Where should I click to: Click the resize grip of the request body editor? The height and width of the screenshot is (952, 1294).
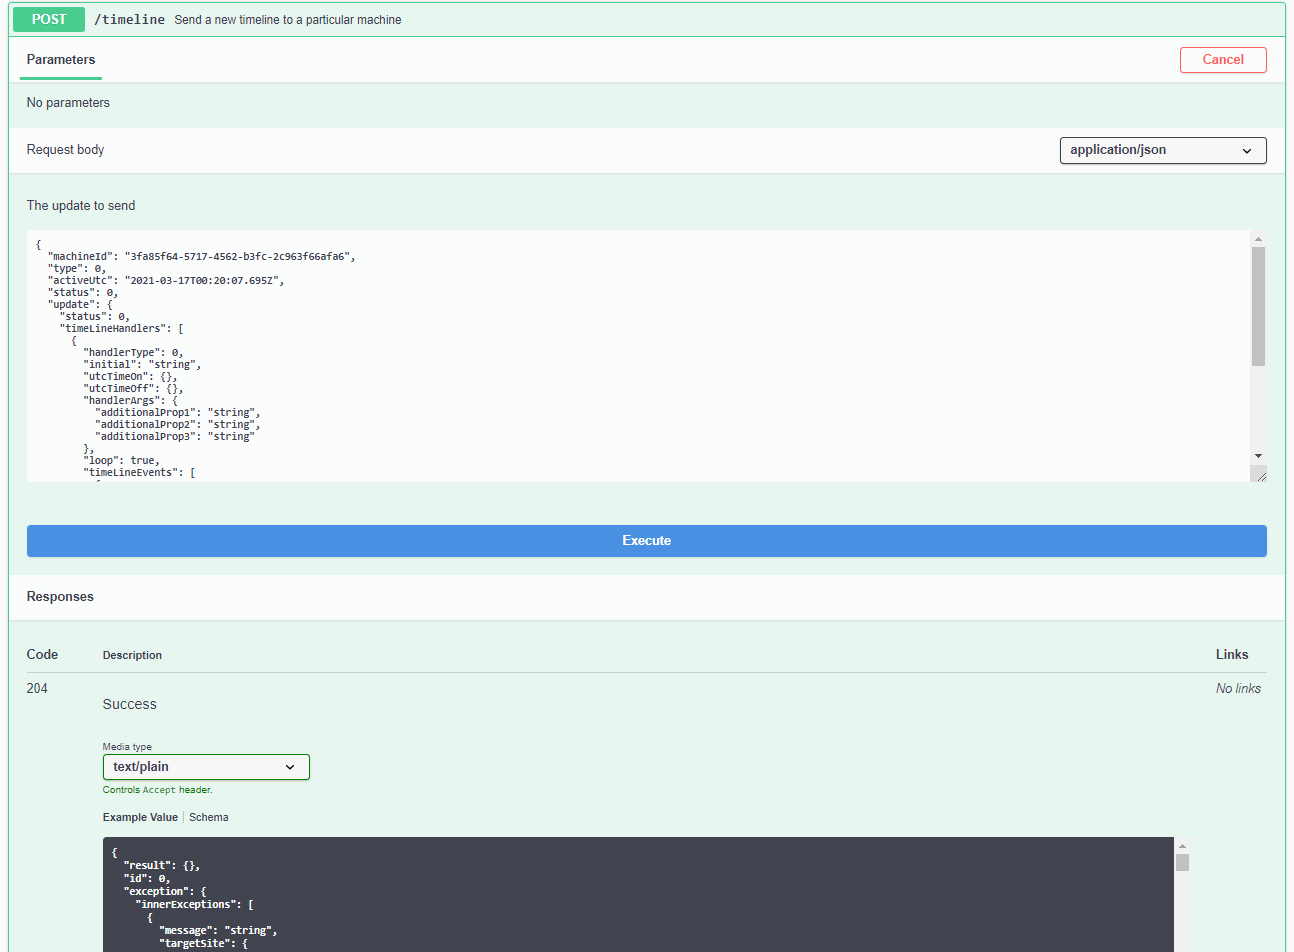click(1259, 473)
